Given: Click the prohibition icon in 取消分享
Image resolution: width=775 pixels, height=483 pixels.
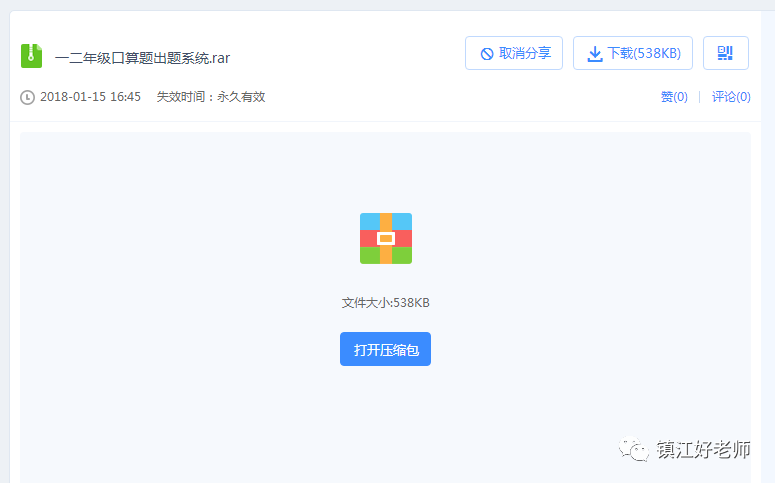Looking at the screenshot, I should coord(486,54).
